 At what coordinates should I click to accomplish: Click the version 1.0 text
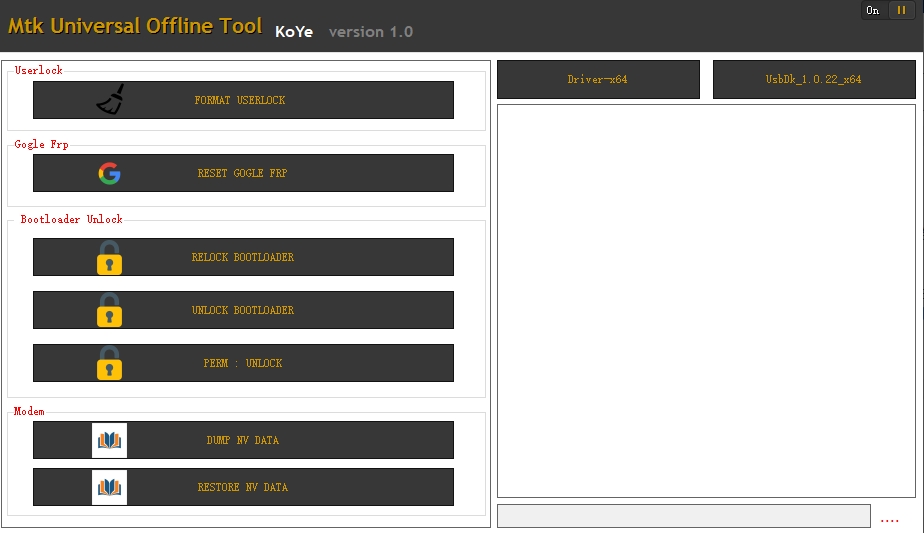click(371, 32)
